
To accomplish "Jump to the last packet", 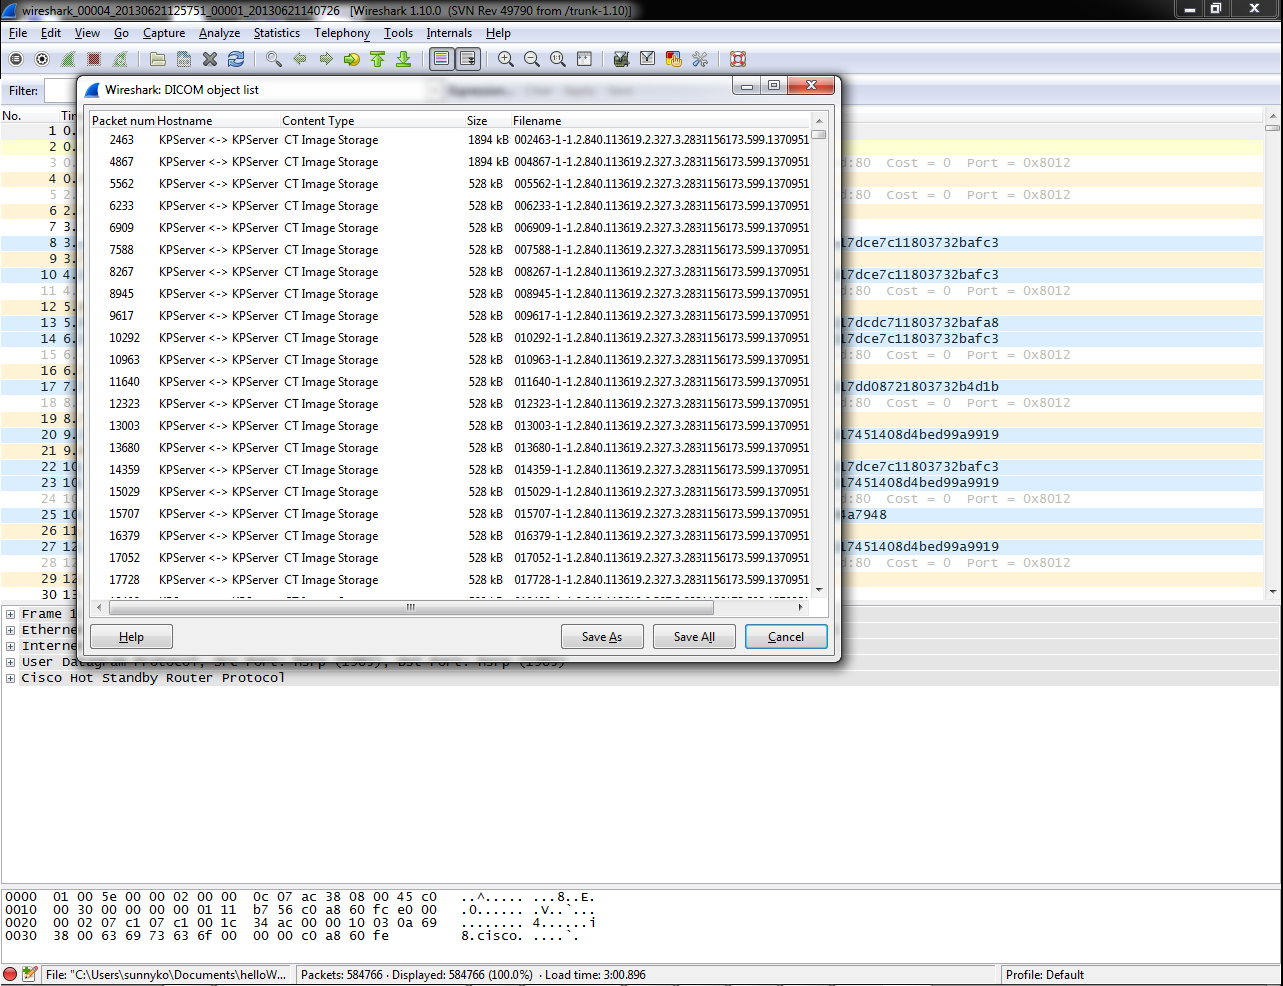I will pyautogui.click(x=404, y=60).
